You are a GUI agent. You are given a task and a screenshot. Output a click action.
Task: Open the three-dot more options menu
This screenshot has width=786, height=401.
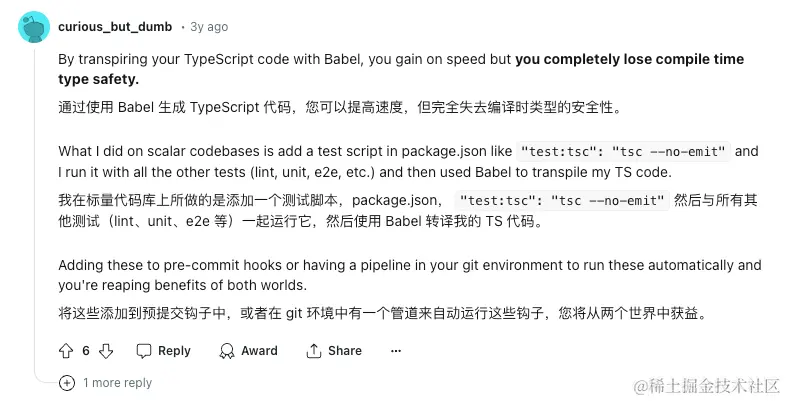(396, 351)
